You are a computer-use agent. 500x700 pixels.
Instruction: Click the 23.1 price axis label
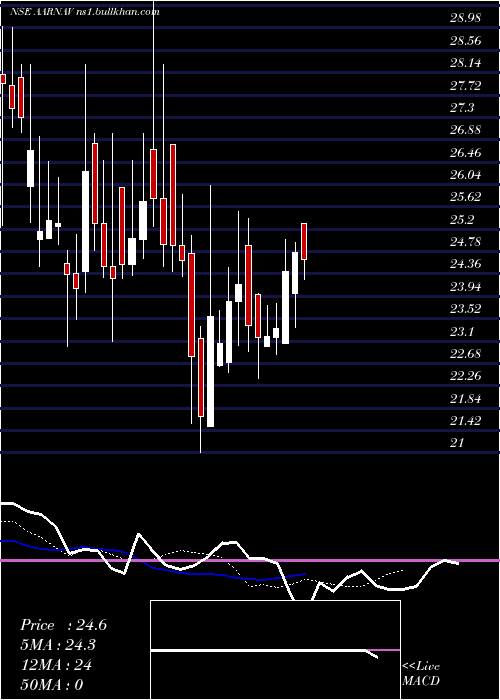462,331
